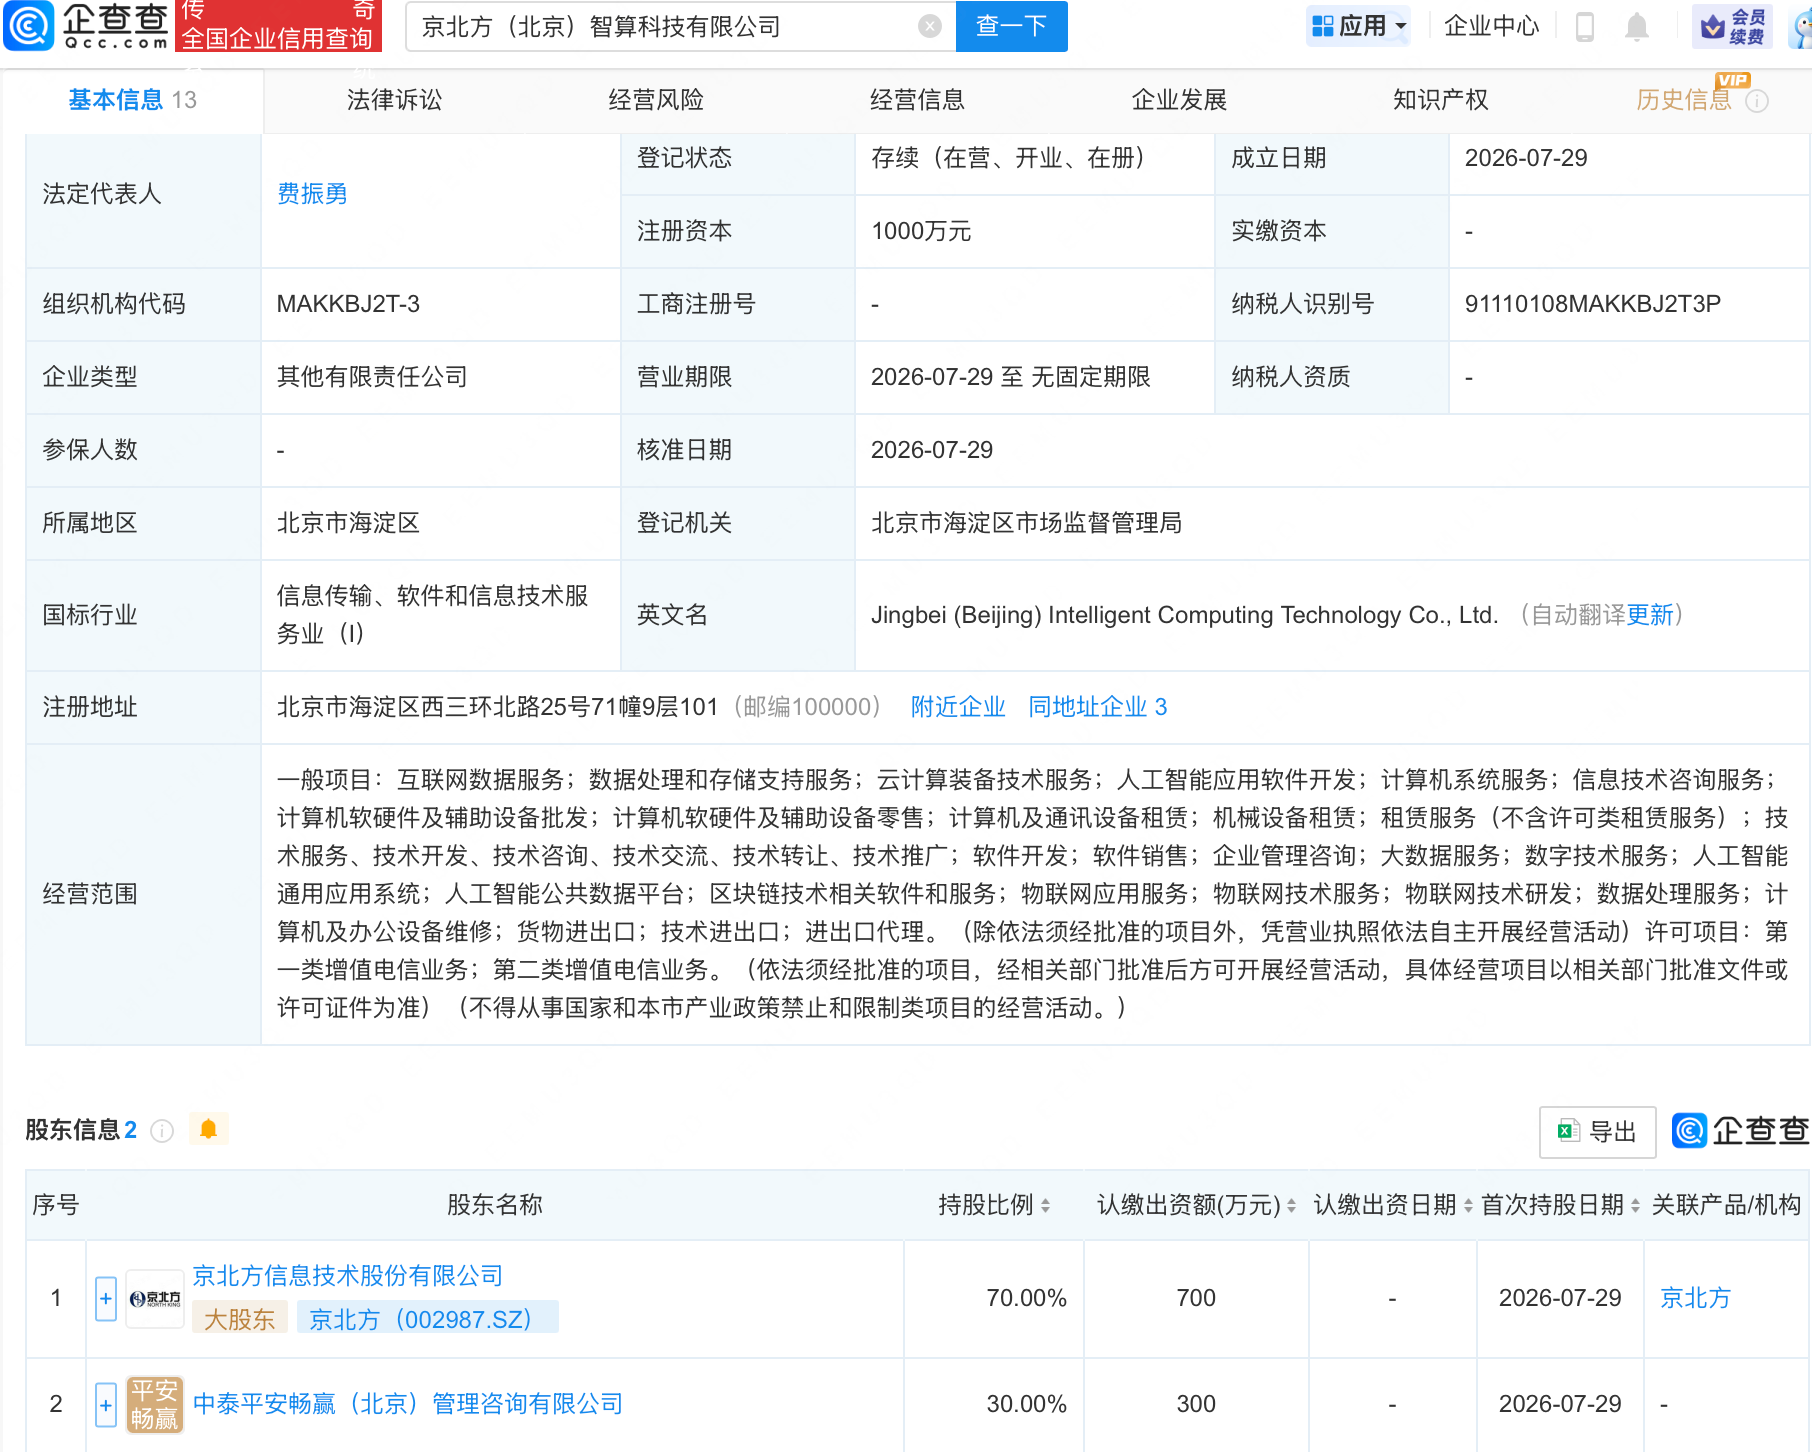Click the 存续（在营、开业、在册） status value
Image resolution: width=1812 pixels, height=1452 pixels.
(x=1008, y=158)
